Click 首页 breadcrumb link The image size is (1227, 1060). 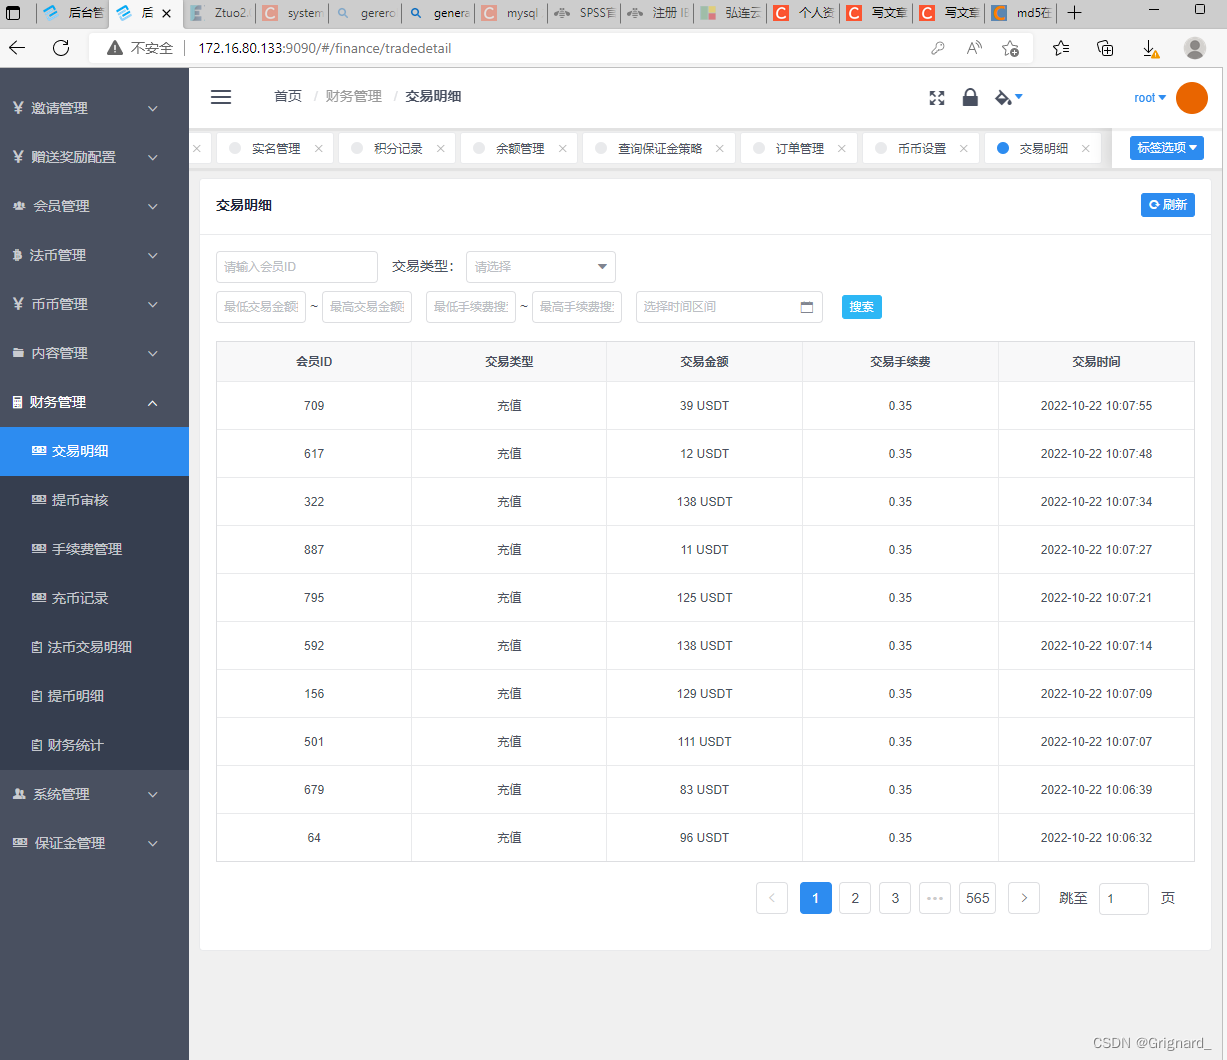pyautogui.click(x=288, y=96)
